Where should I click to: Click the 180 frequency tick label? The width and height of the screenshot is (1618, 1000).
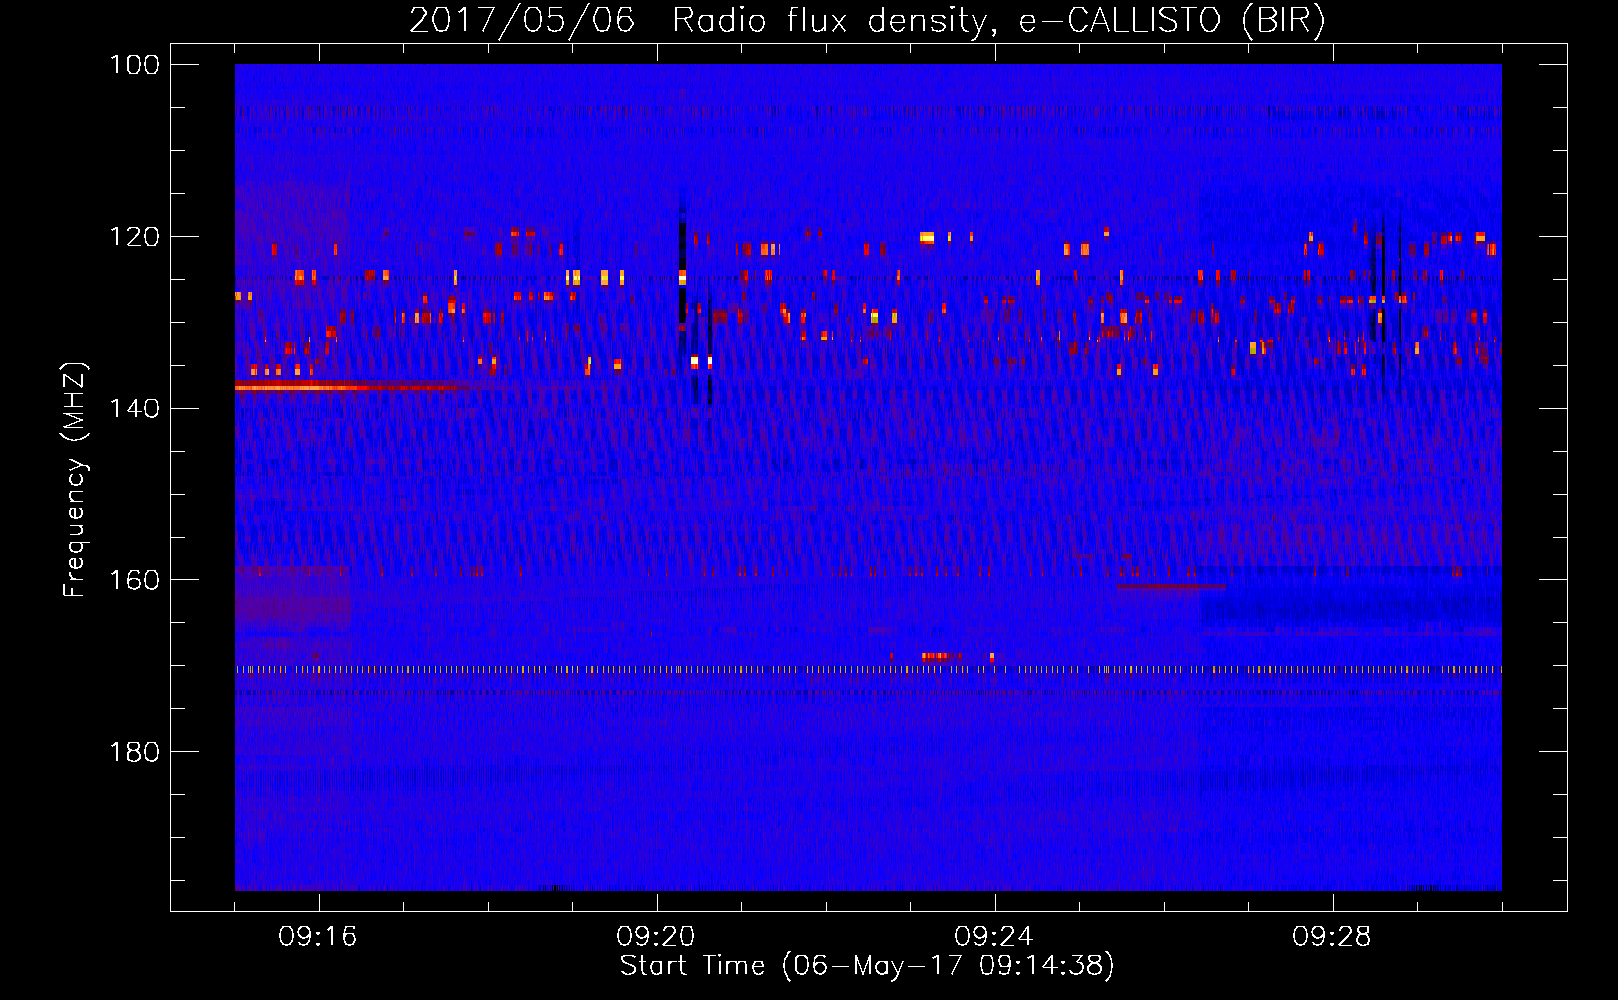pos(133,751)
